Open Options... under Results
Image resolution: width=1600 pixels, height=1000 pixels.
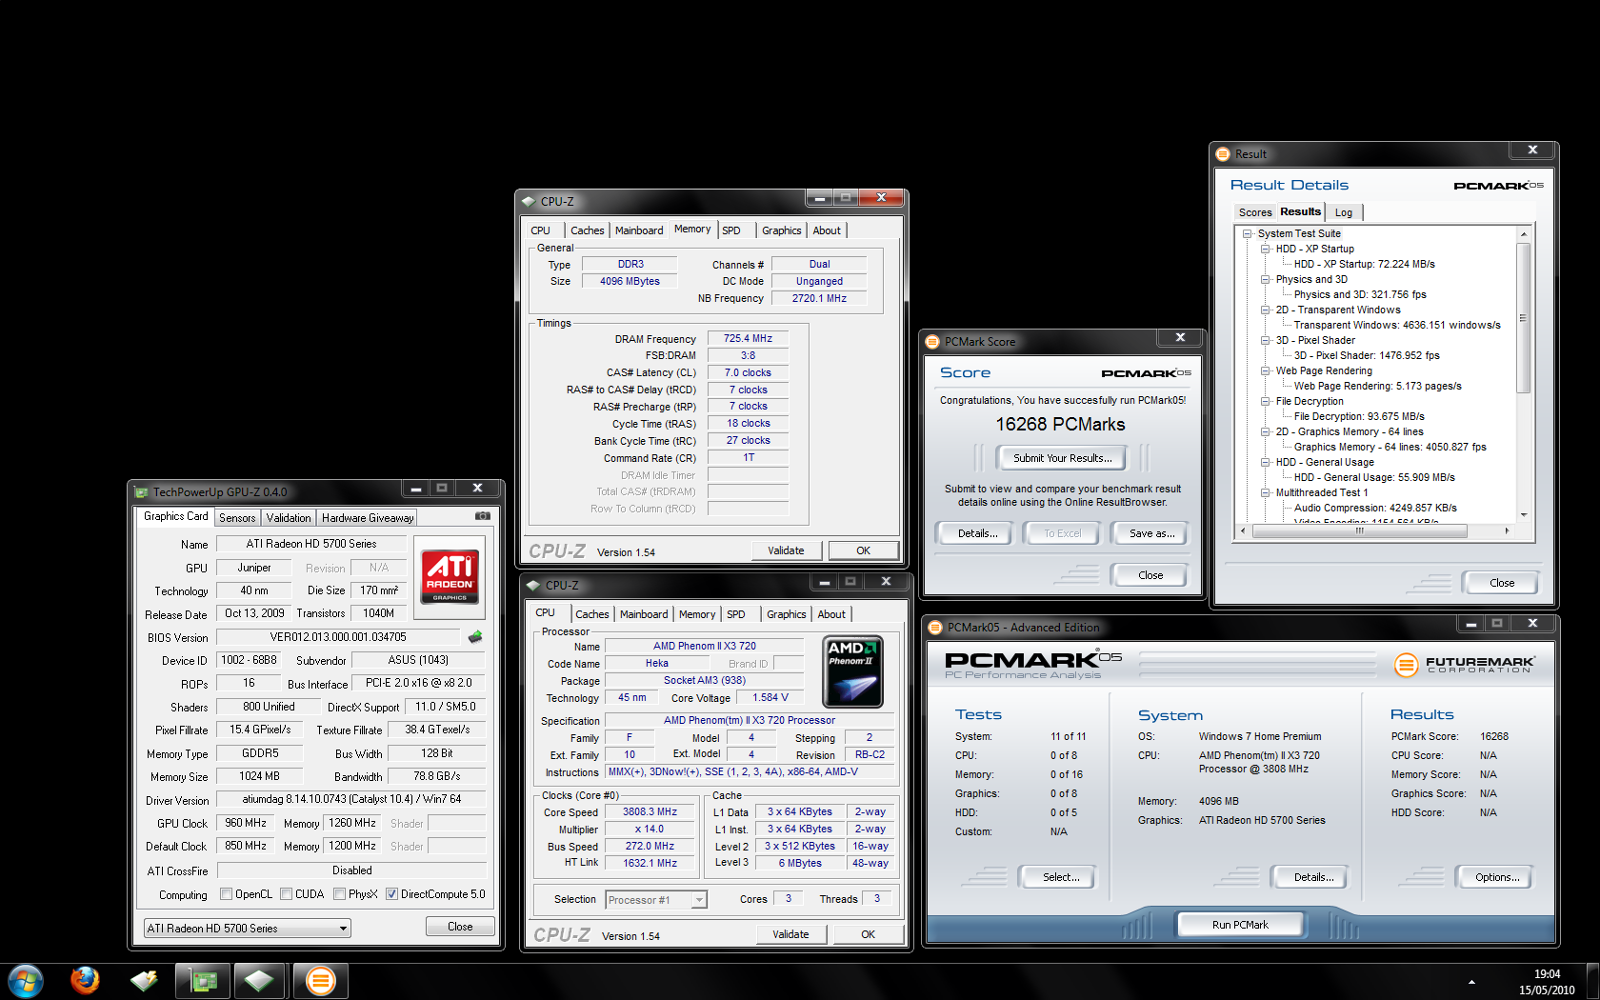pos(1497,877)
